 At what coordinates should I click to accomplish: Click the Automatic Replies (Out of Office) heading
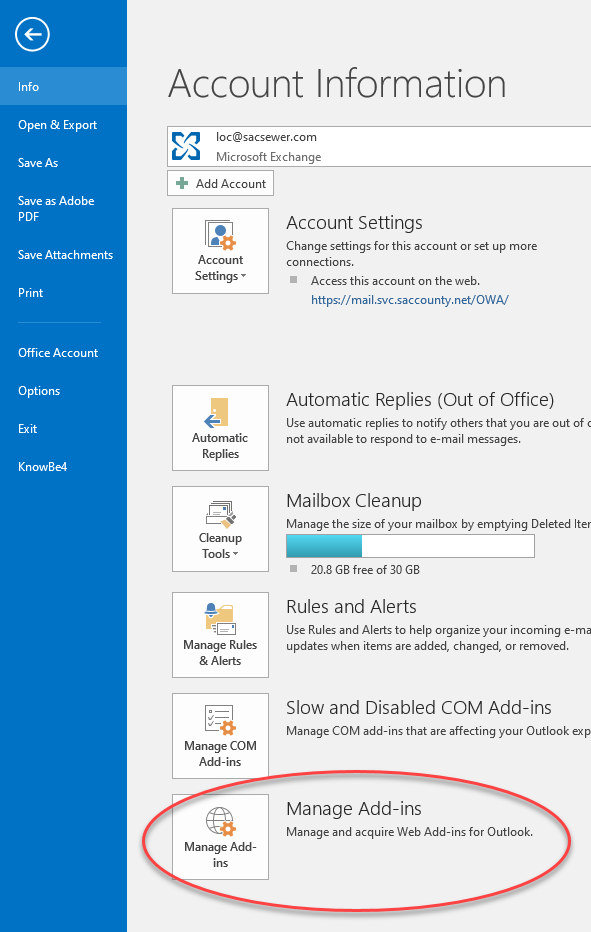coord(420,399)
